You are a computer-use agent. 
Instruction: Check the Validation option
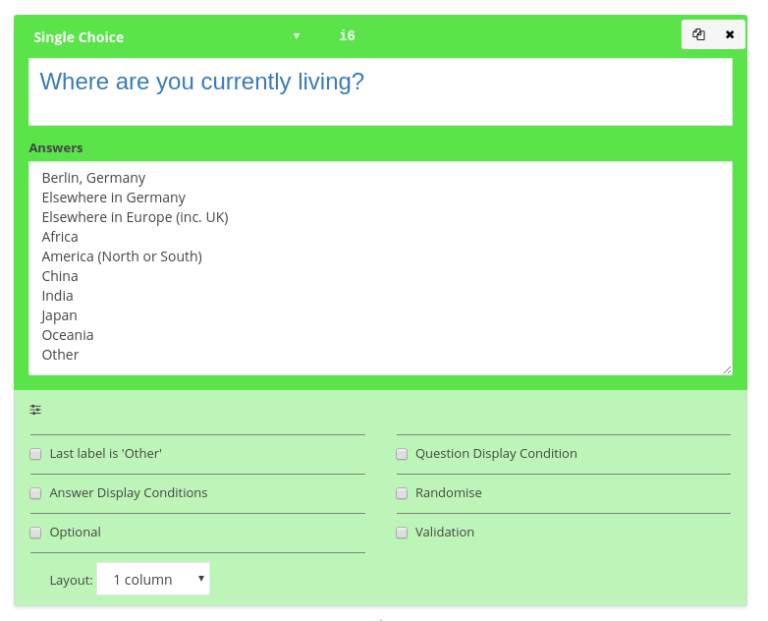pos(402,533)
